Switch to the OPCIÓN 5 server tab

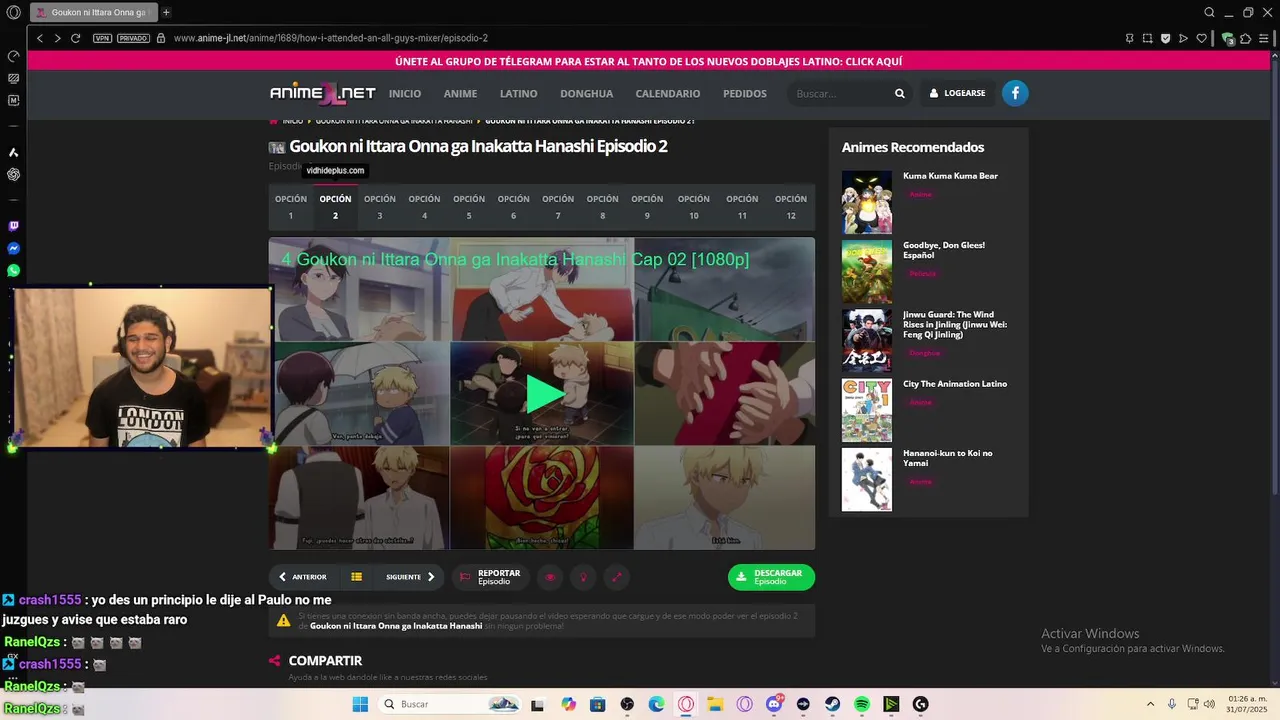coord(468,207)
